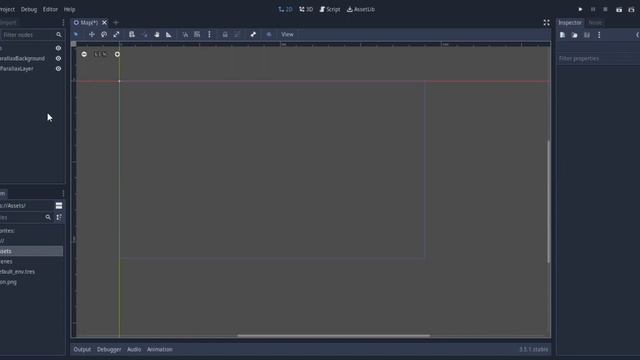640x360 pixels.
Task: Open the Scene dock options menu
Action: tap(63, 22)
